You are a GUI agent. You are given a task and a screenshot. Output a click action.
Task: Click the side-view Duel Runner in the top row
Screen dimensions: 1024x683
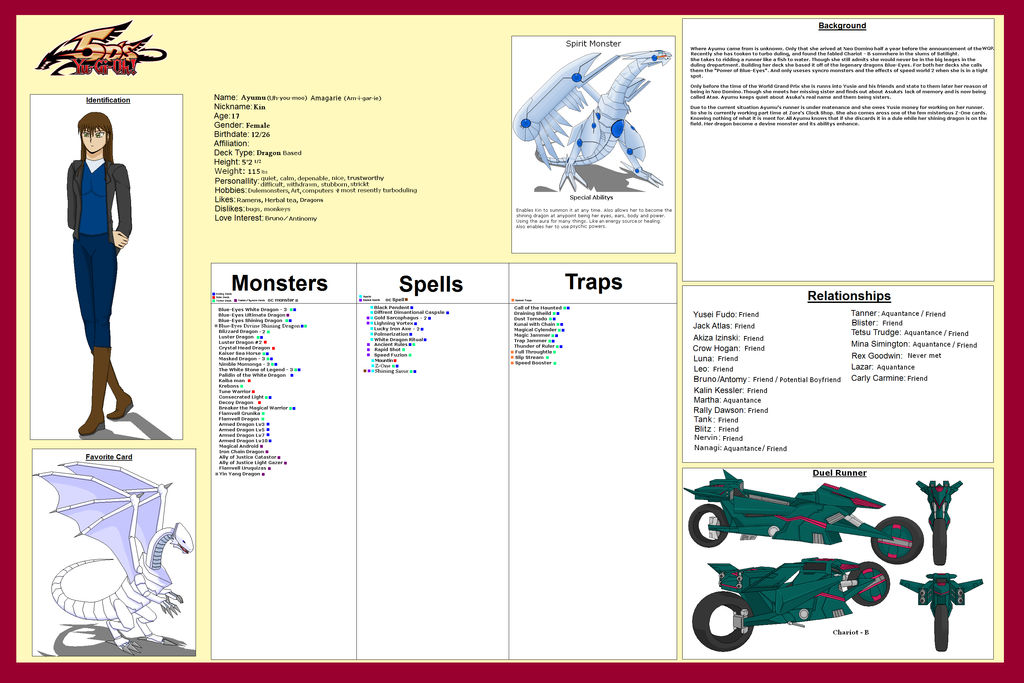pyautogui.click(x=803, y=516)
